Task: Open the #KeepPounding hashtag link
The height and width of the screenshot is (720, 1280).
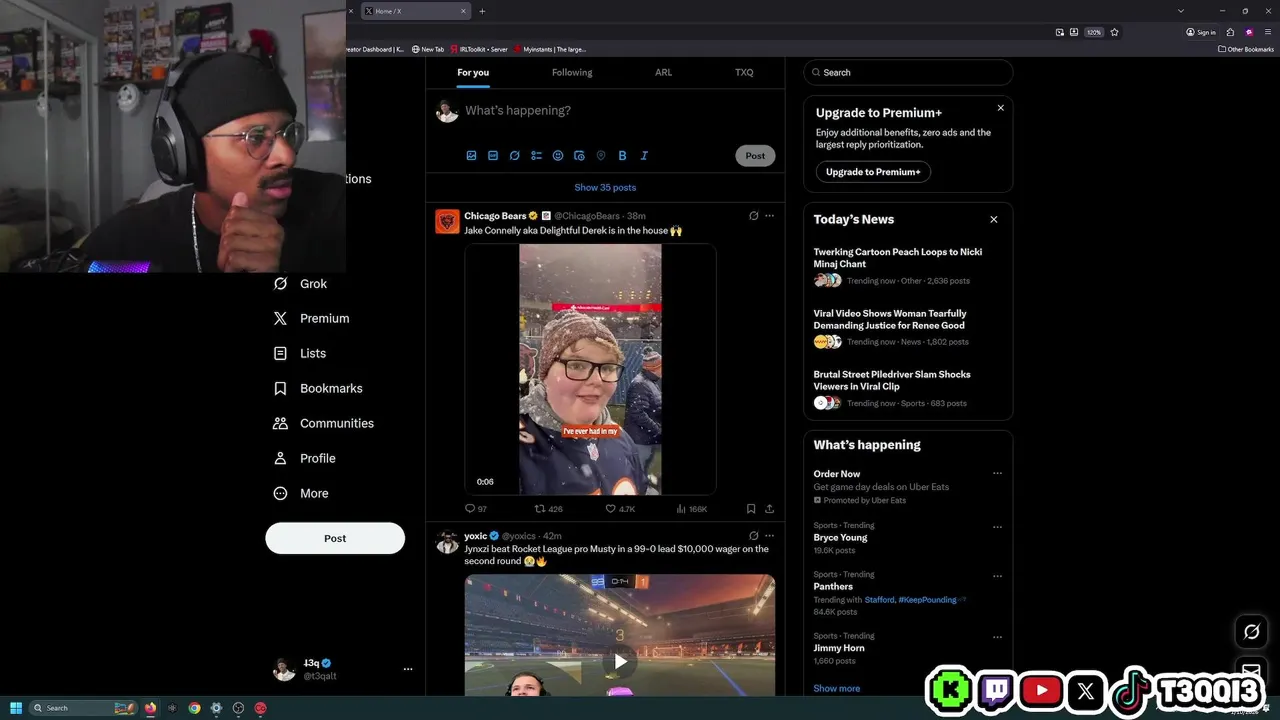Action: click(927, 600)
